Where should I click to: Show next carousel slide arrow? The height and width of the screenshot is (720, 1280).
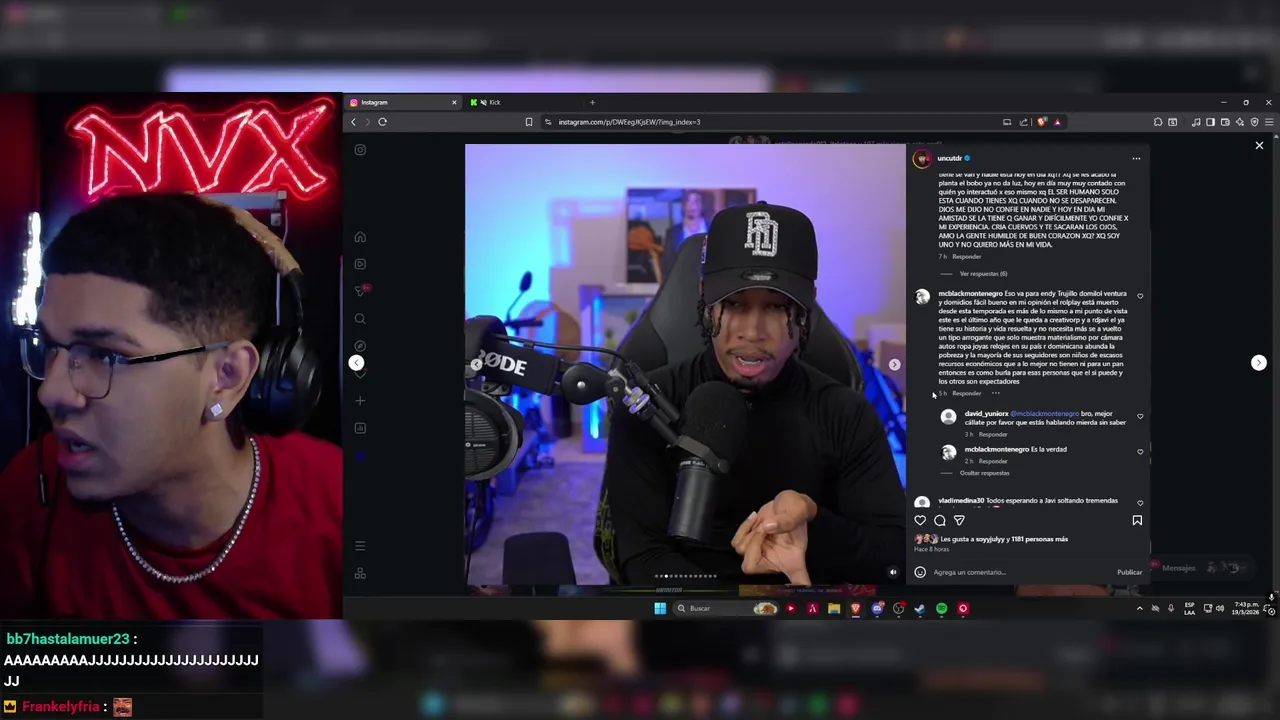point(894,365)
